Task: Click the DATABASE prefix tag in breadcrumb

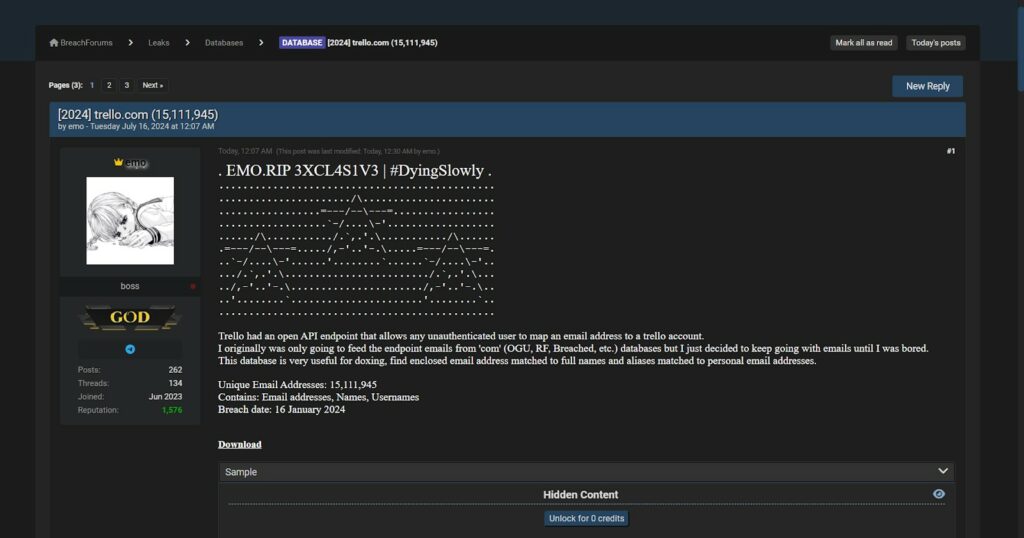Action: (301, 43)
